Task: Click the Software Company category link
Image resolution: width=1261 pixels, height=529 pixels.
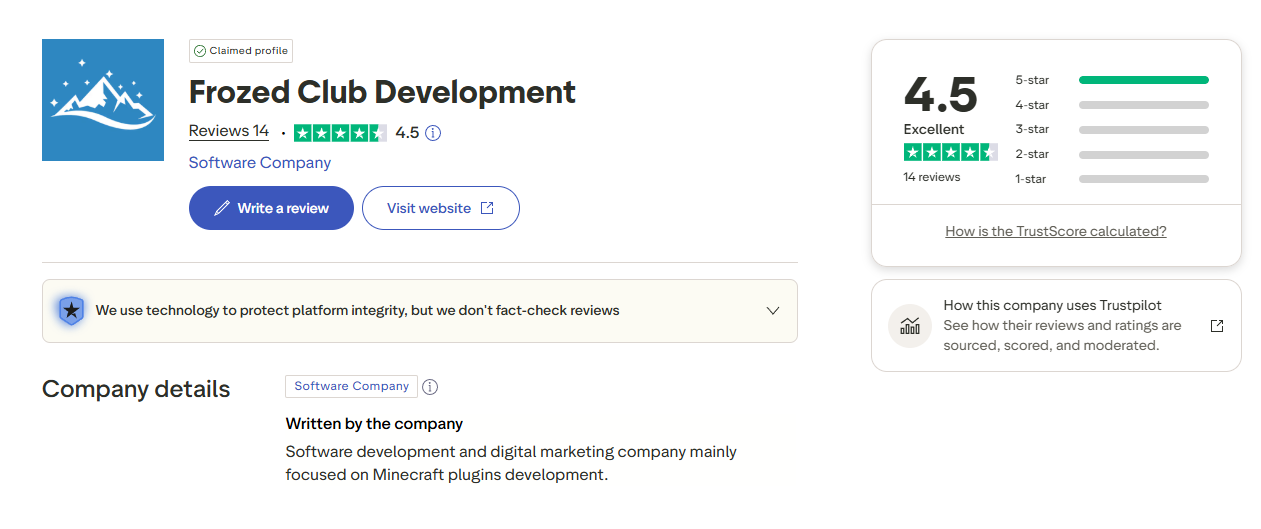Action: pos(260,162)
